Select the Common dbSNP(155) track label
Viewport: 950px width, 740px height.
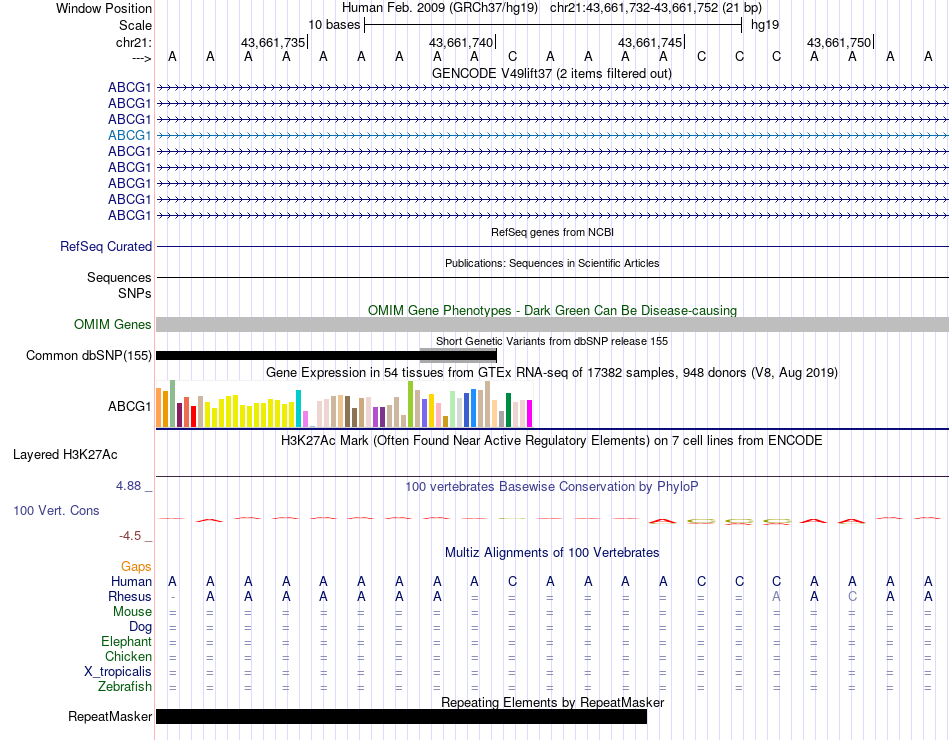pyautogui.click(x=88, y=355)
